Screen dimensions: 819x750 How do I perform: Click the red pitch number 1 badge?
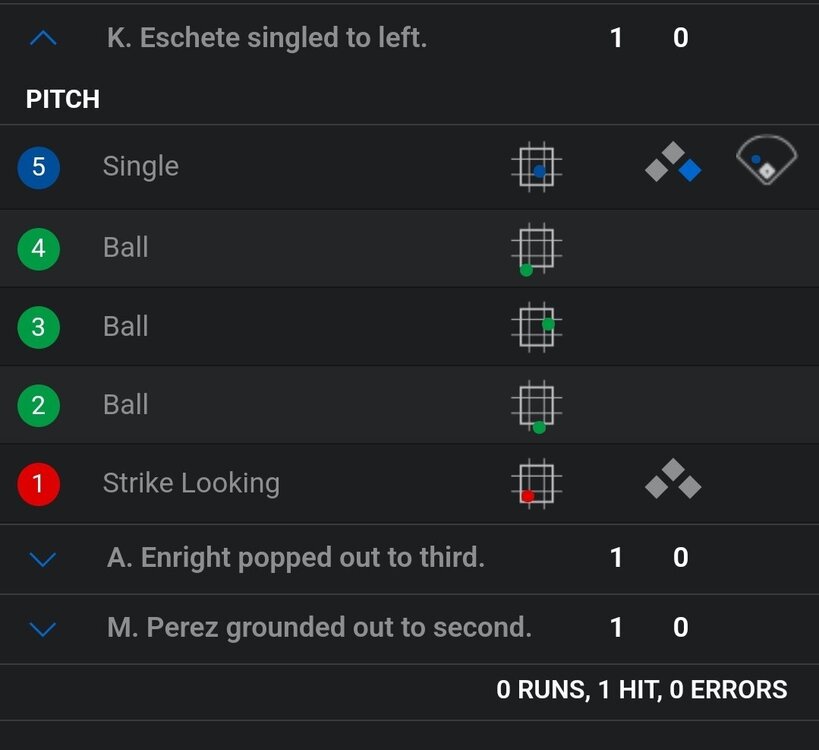tap(39, 484)
